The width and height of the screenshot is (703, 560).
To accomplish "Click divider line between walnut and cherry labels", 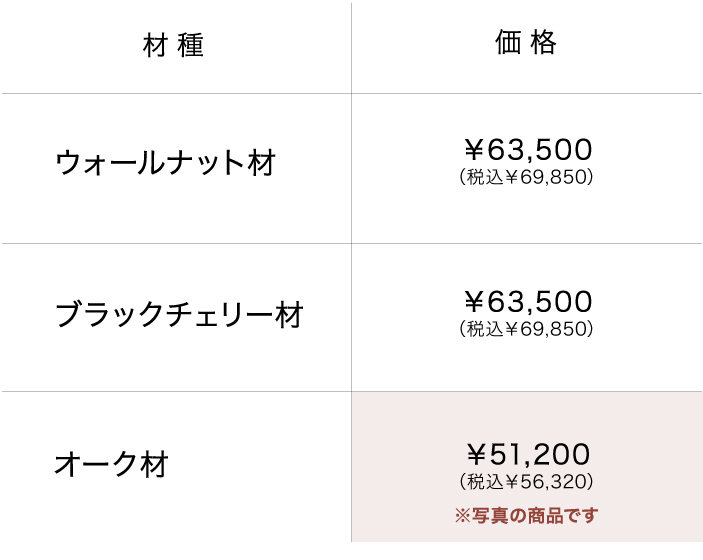I will pyautogui.click(x=176, y=243).
